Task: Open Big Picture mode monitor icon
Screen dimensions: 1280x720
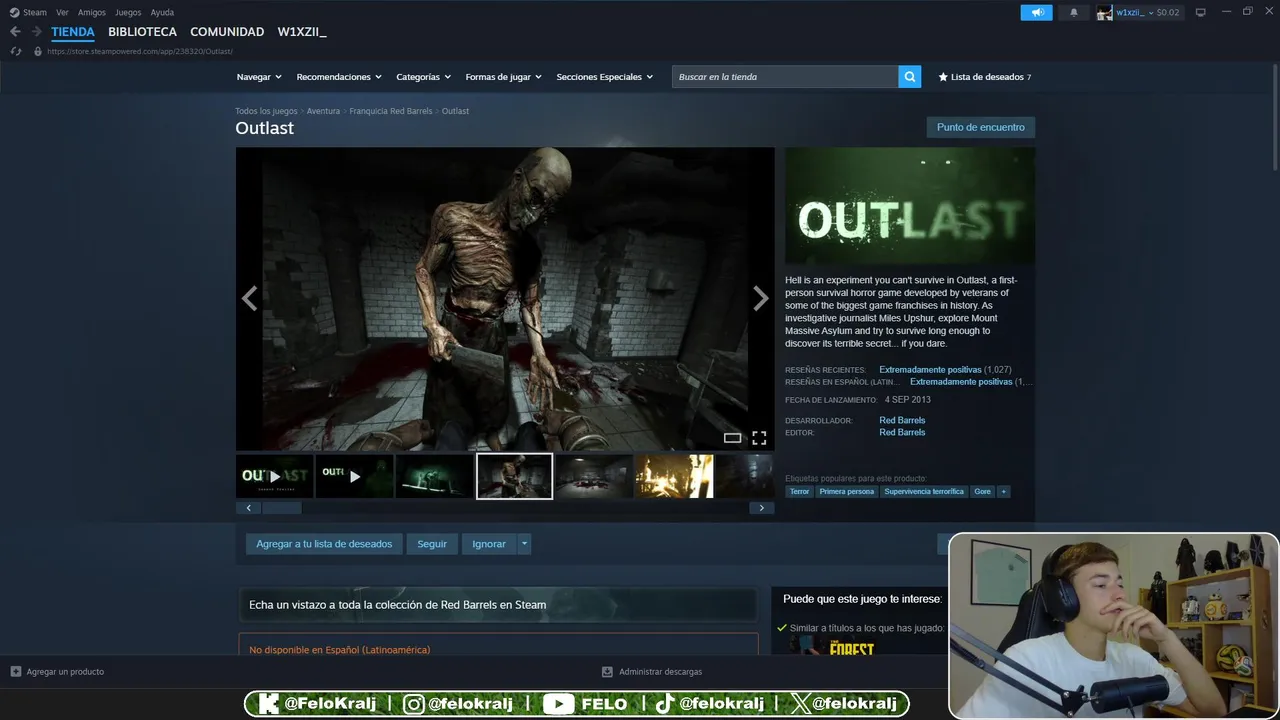Action: (1201, 12)
